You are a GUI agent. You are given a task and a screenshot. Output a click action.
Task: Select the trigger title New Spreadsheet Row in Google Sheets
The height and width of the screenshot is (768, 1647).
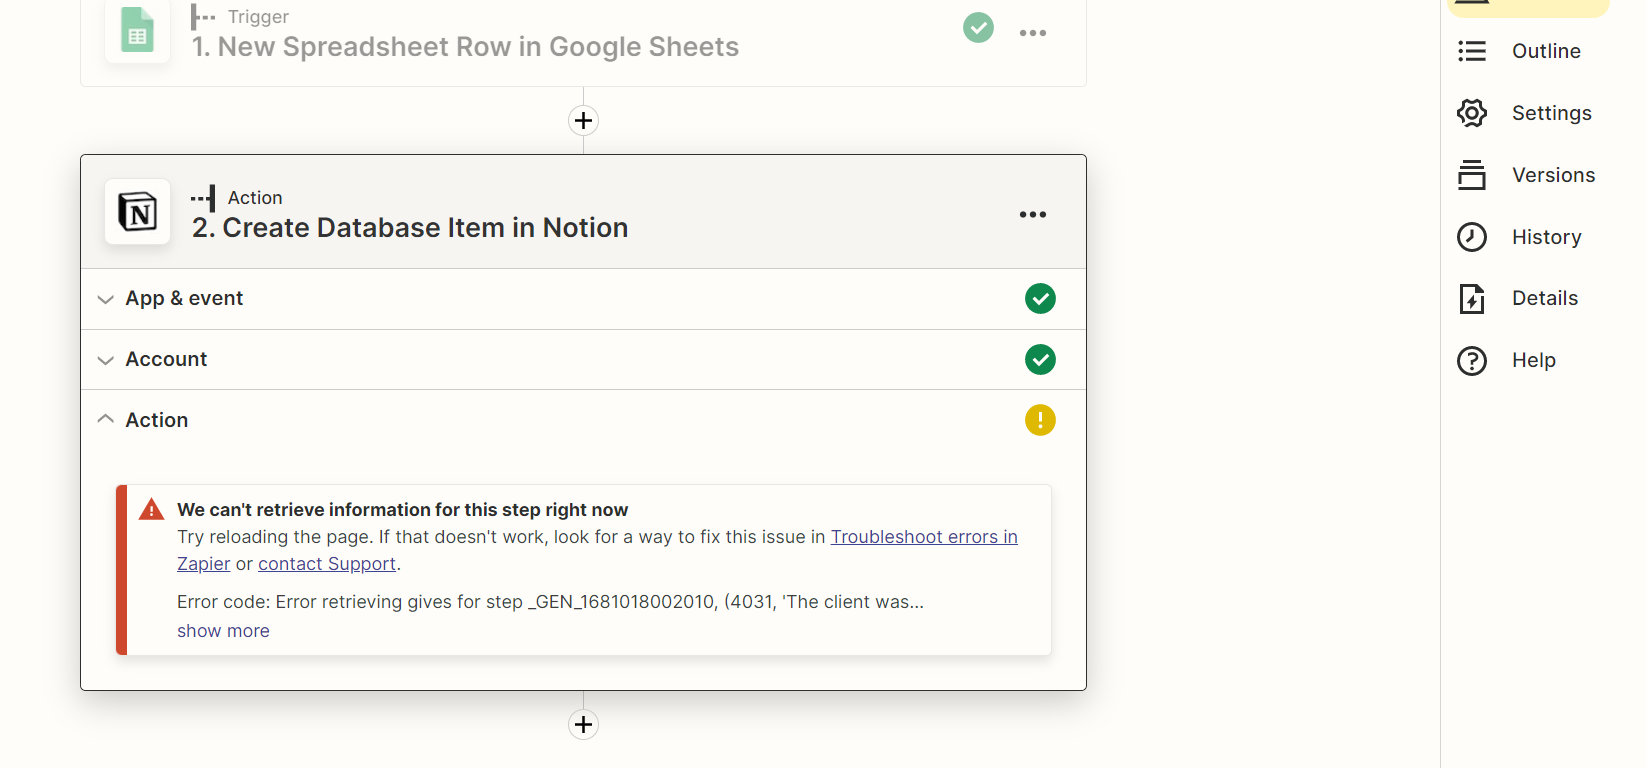tap(465, 47)
